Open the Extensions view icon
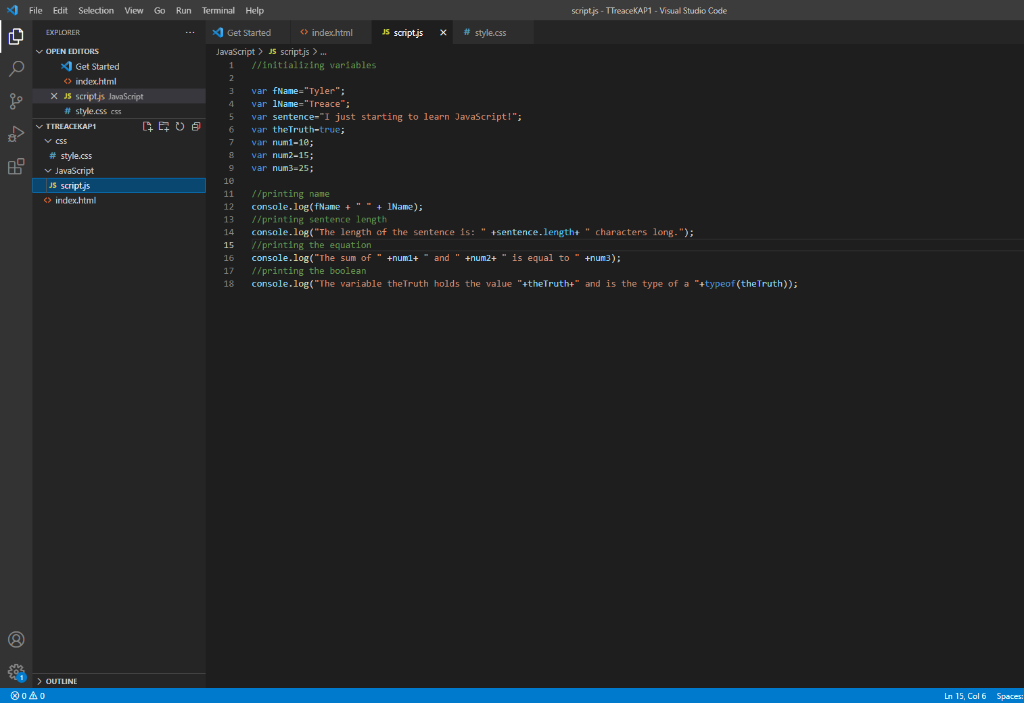 (16, 167)
